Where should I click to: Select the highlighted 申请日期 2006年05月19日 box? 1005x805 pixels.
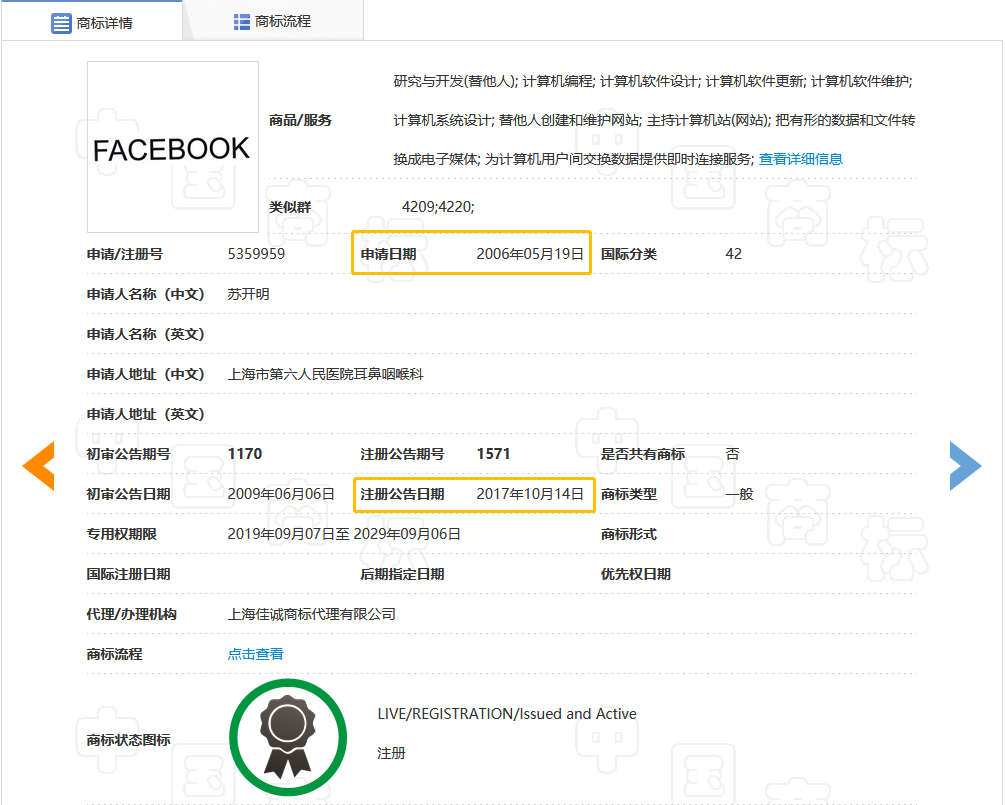pos(472,254)
